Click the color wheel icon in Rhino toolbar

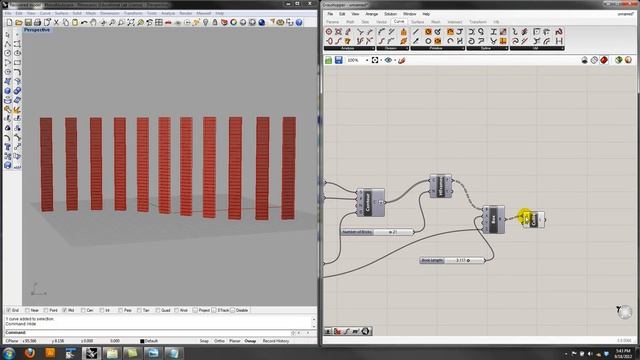(x=233, y=22)
